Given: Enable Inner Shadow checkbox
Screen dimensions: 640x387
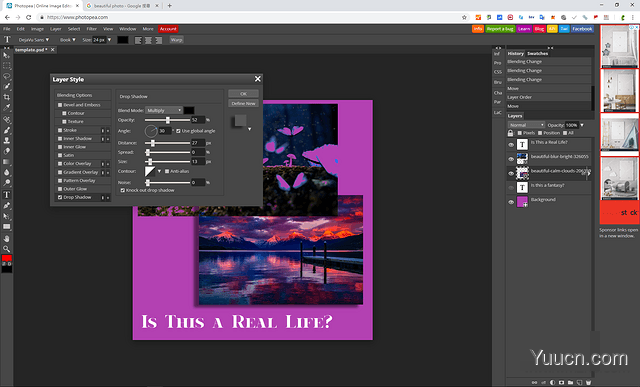Looking at the screenshot, I should click(60, 138).
